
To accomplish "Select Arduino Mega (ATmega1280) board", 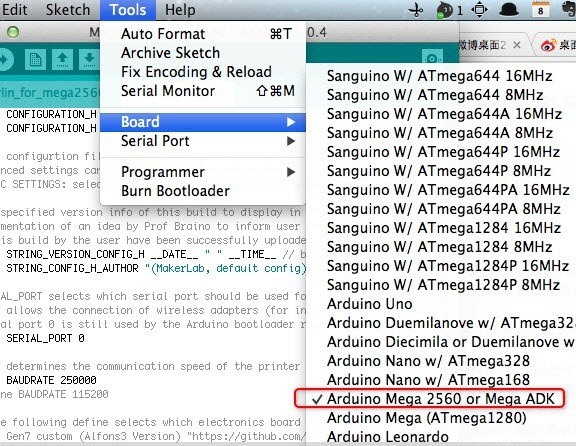I will [441, 418].
